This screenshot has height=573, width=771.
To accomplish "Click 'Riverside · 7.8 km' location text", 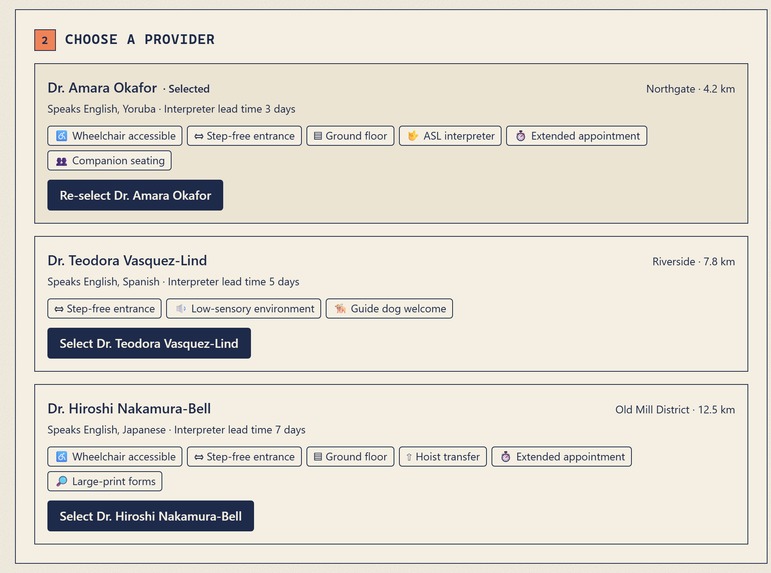I will [x=693, y=261].
